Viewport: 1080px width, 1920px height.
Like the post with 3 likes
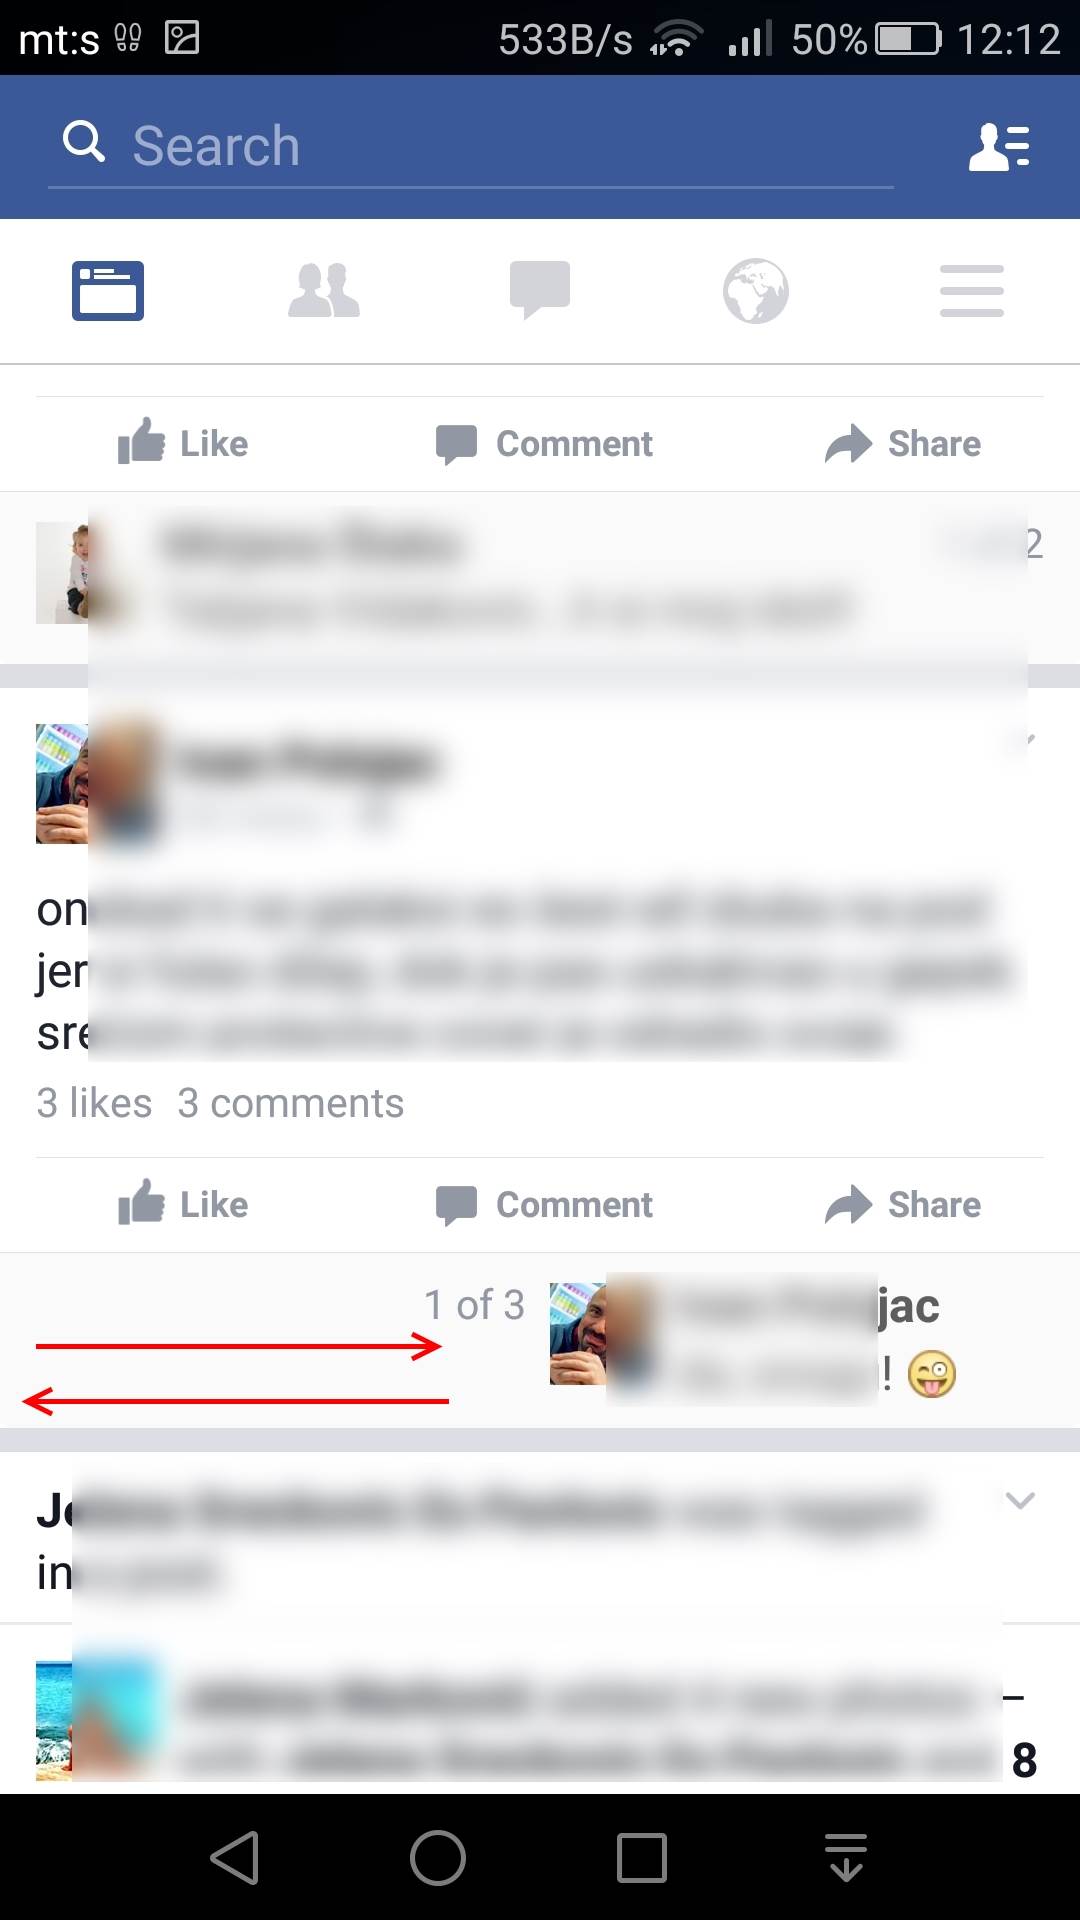[183, 1204]
